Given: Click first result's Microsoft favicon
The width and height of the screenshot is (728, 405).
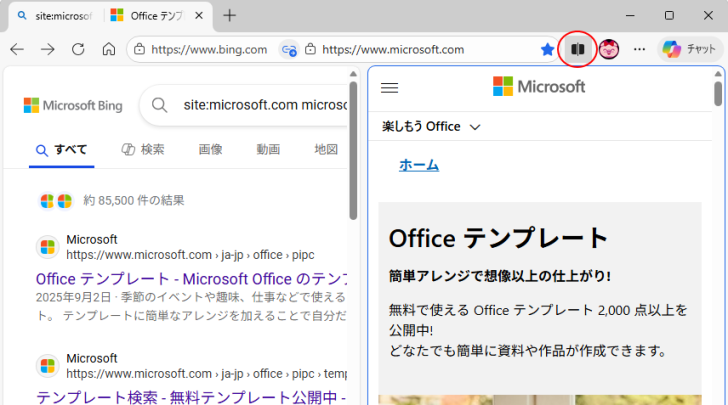Looking at the screenshot, I should pos(47,247).
